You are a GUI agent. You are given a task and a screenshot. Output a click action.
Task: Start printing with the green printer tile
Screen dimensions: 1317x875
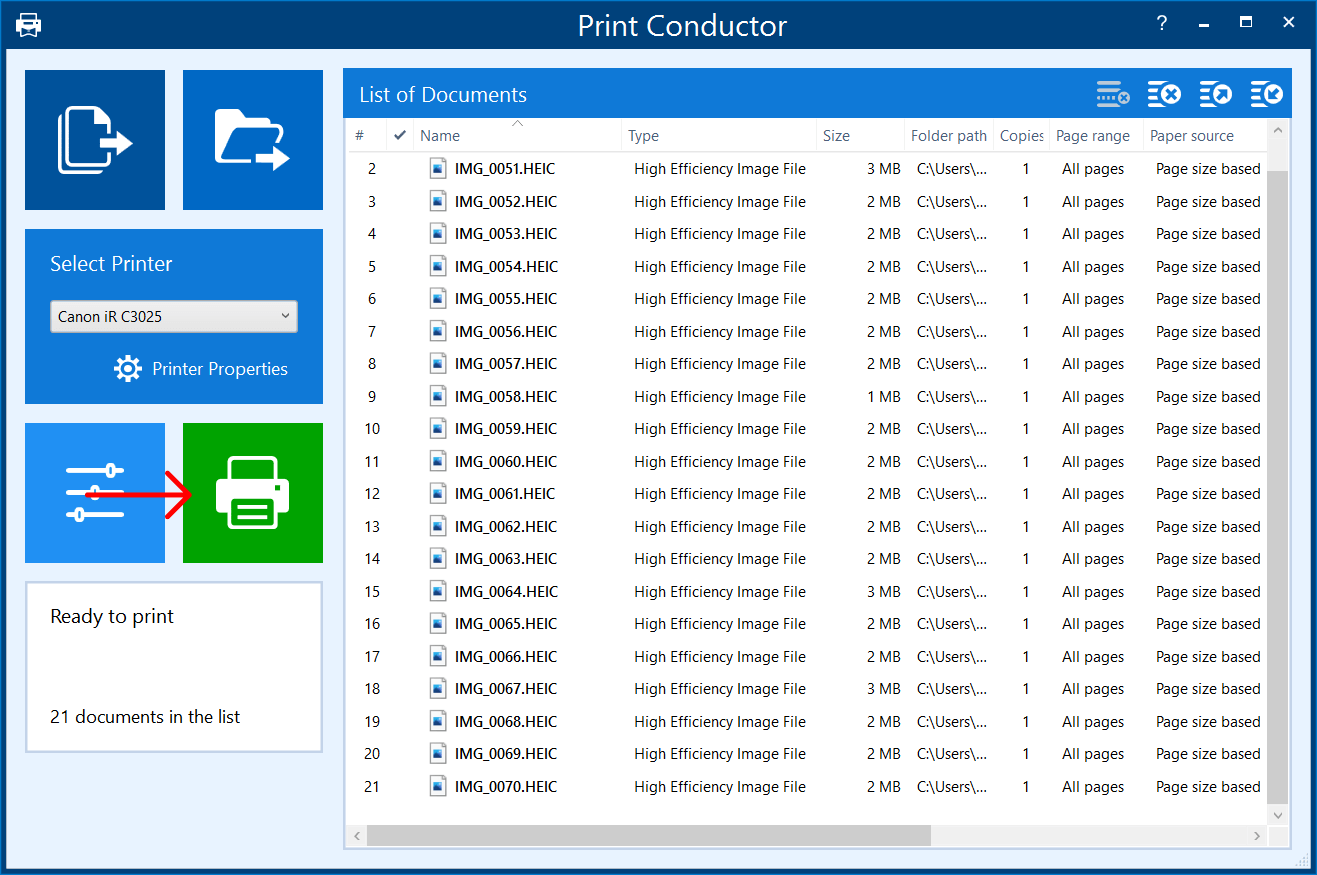coord(252,493)
